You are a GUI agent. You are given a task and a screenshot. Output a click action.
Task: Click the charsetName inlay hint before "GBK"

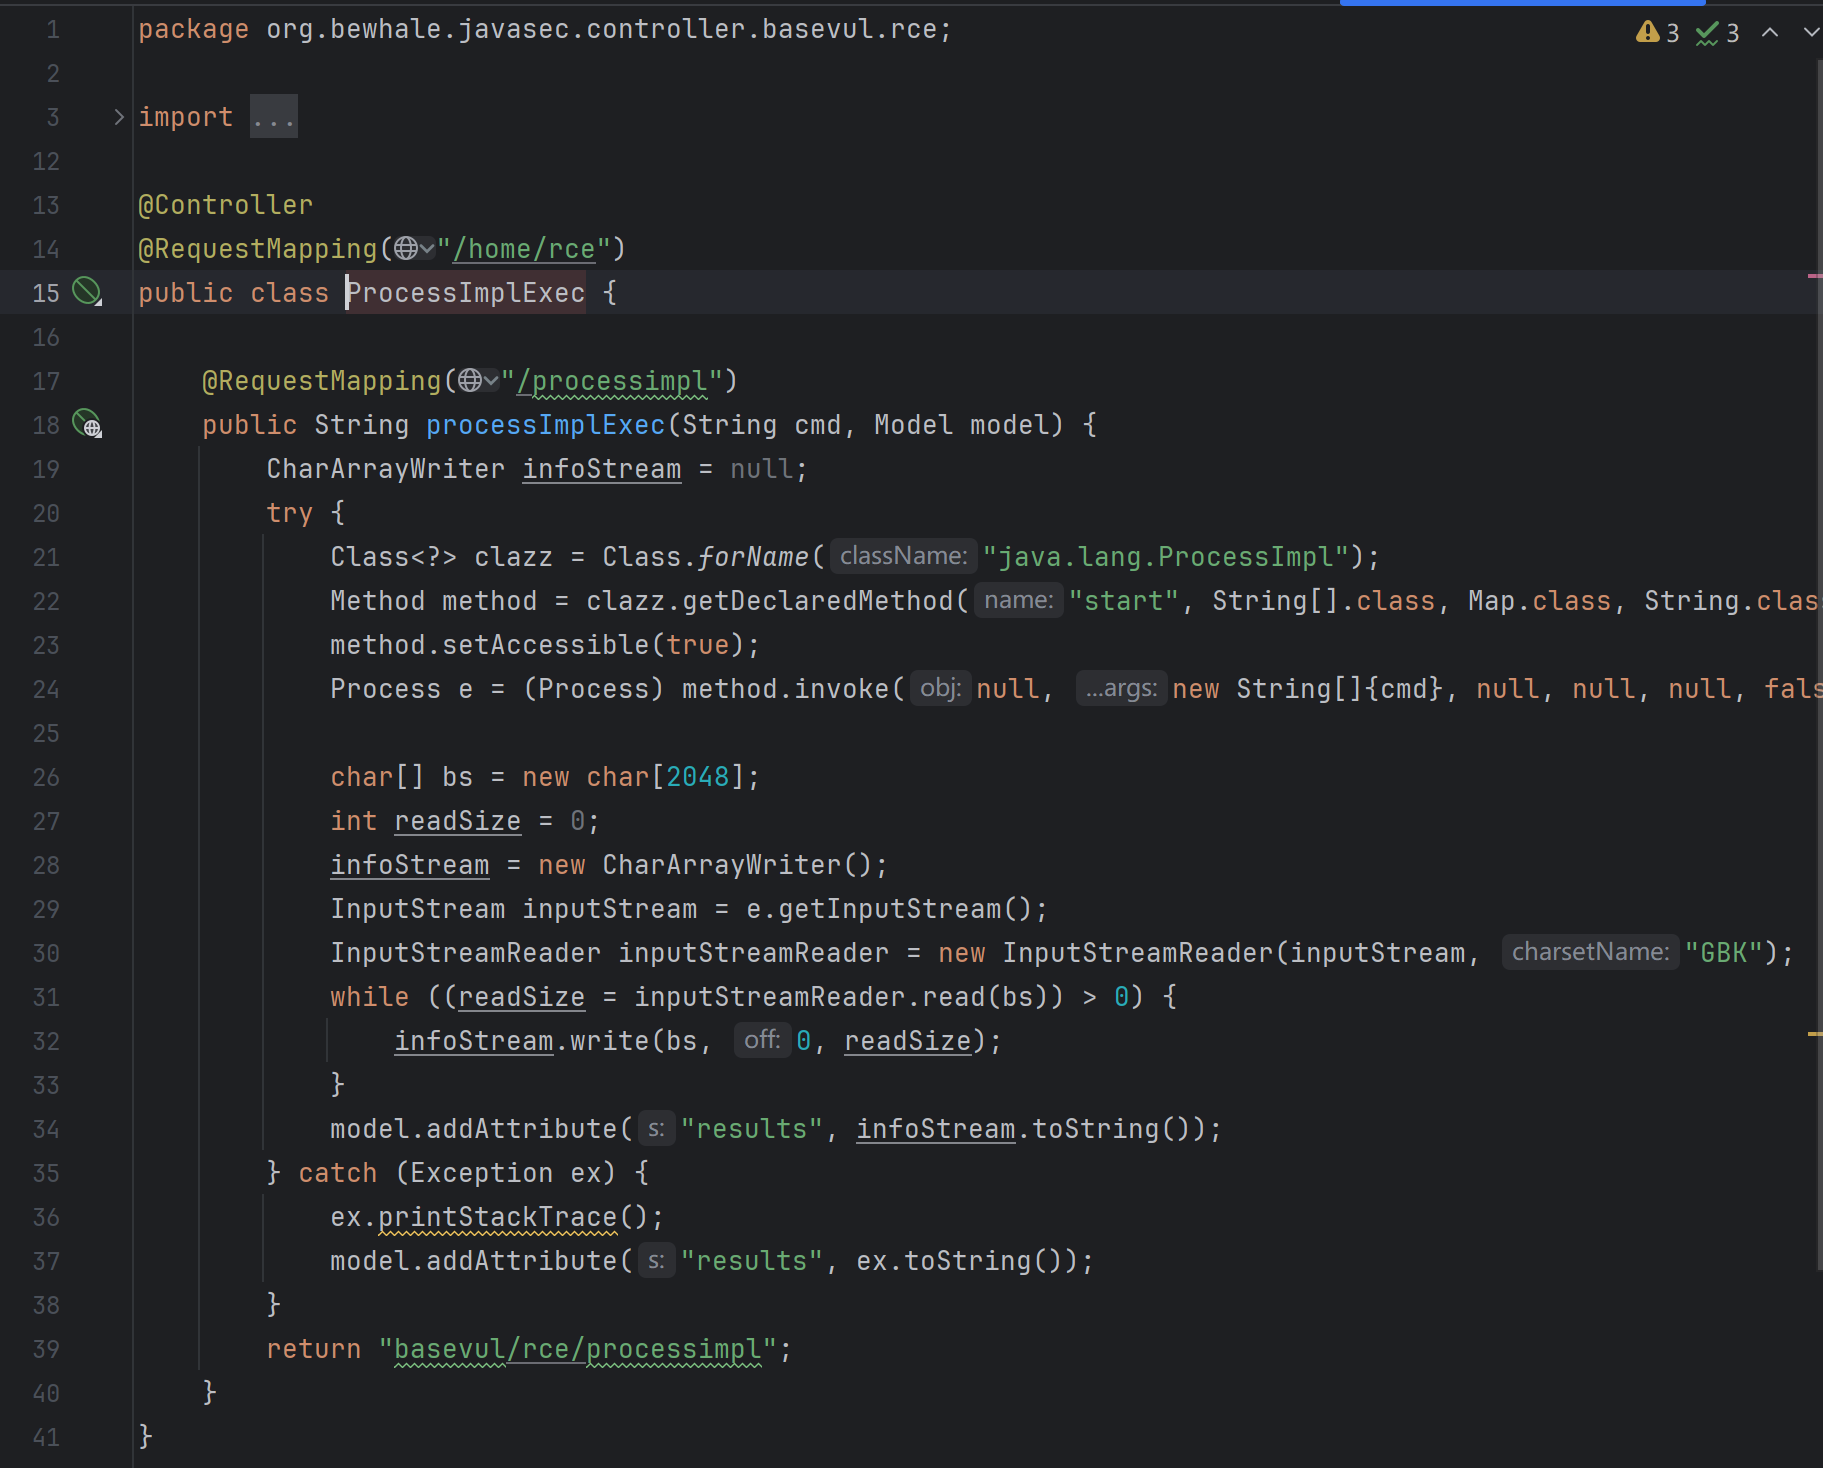[x=1589, y=953]
